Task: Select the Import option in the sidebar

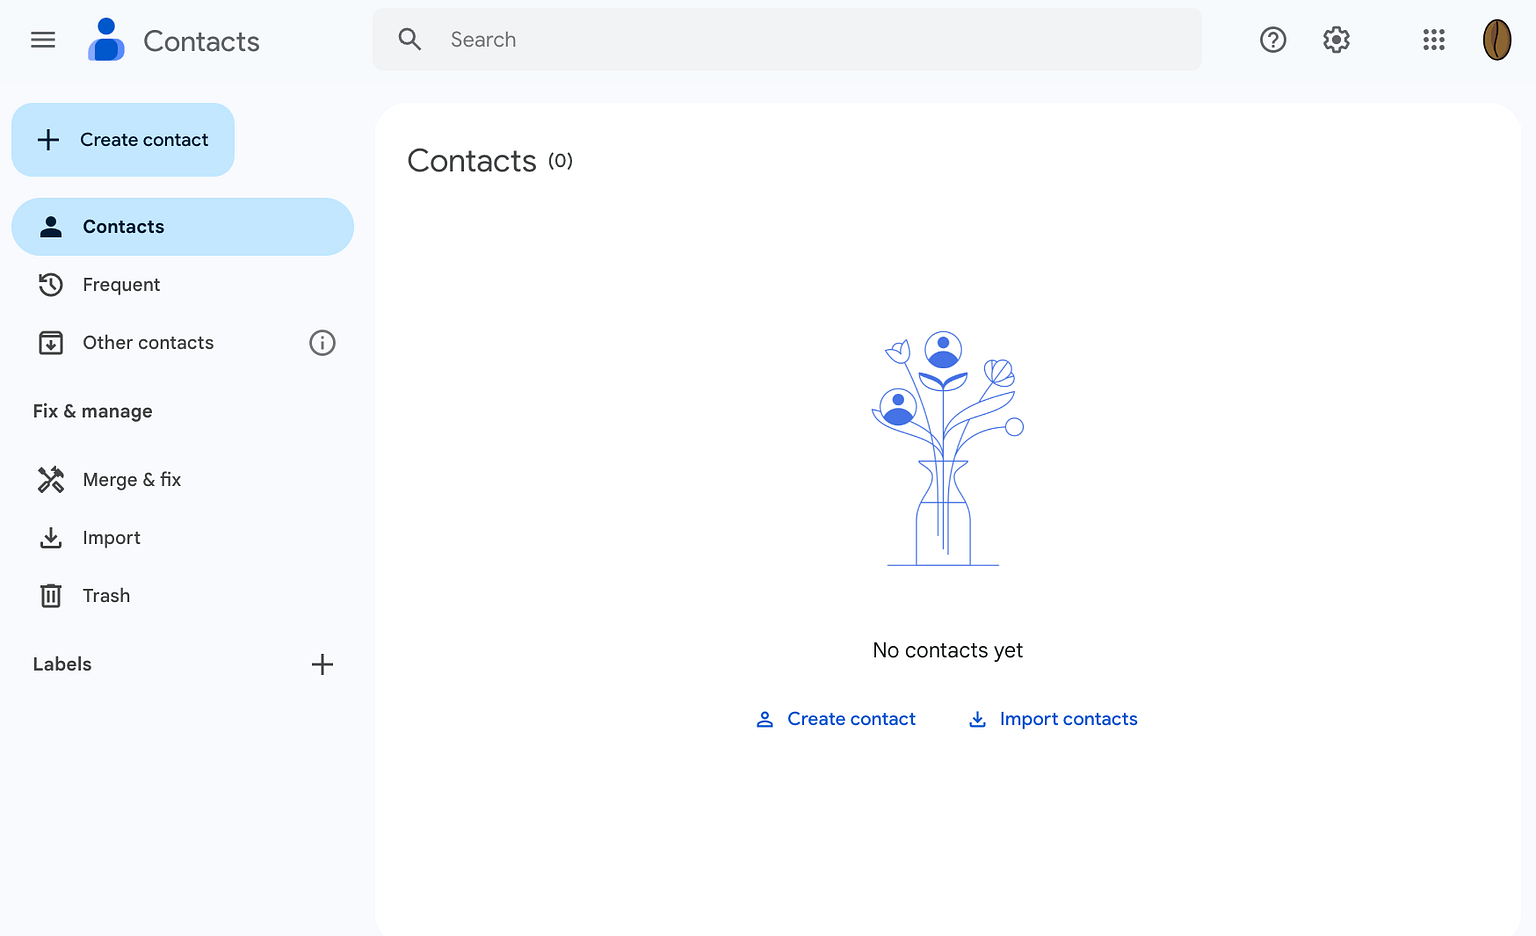Action: 111,537
